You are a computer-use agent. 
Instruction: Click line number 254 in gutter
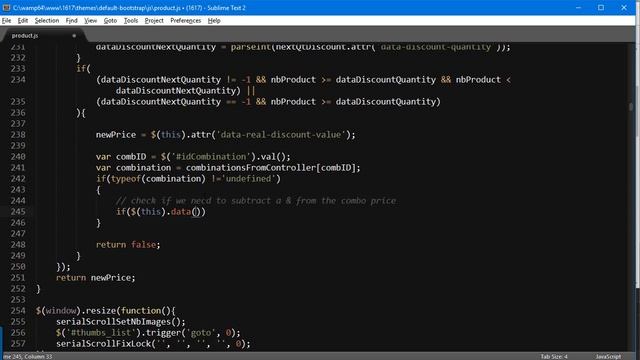(x=18, y=311)
